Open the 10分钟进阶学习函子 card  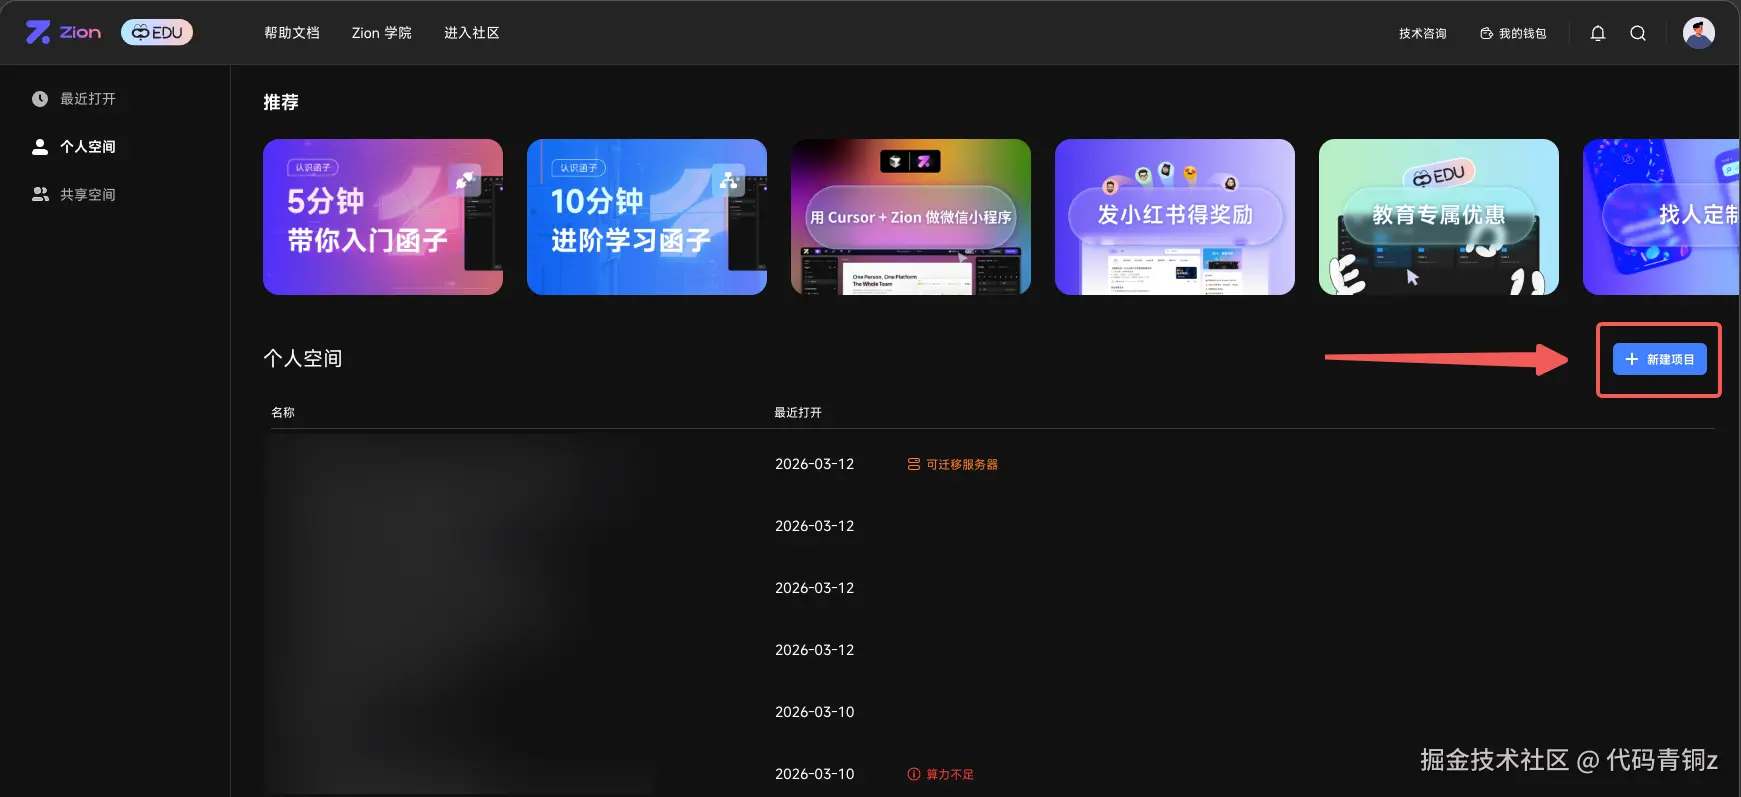point(647,217)
